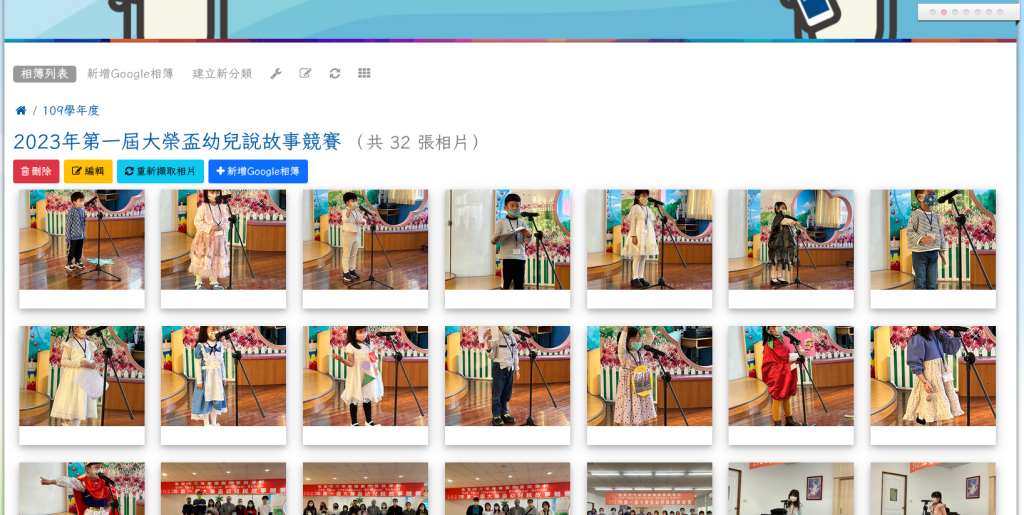Viewport: 1024px width, 515px height.
Task: Open photo of boy in all-white outfit
Action: pos(365,240)
